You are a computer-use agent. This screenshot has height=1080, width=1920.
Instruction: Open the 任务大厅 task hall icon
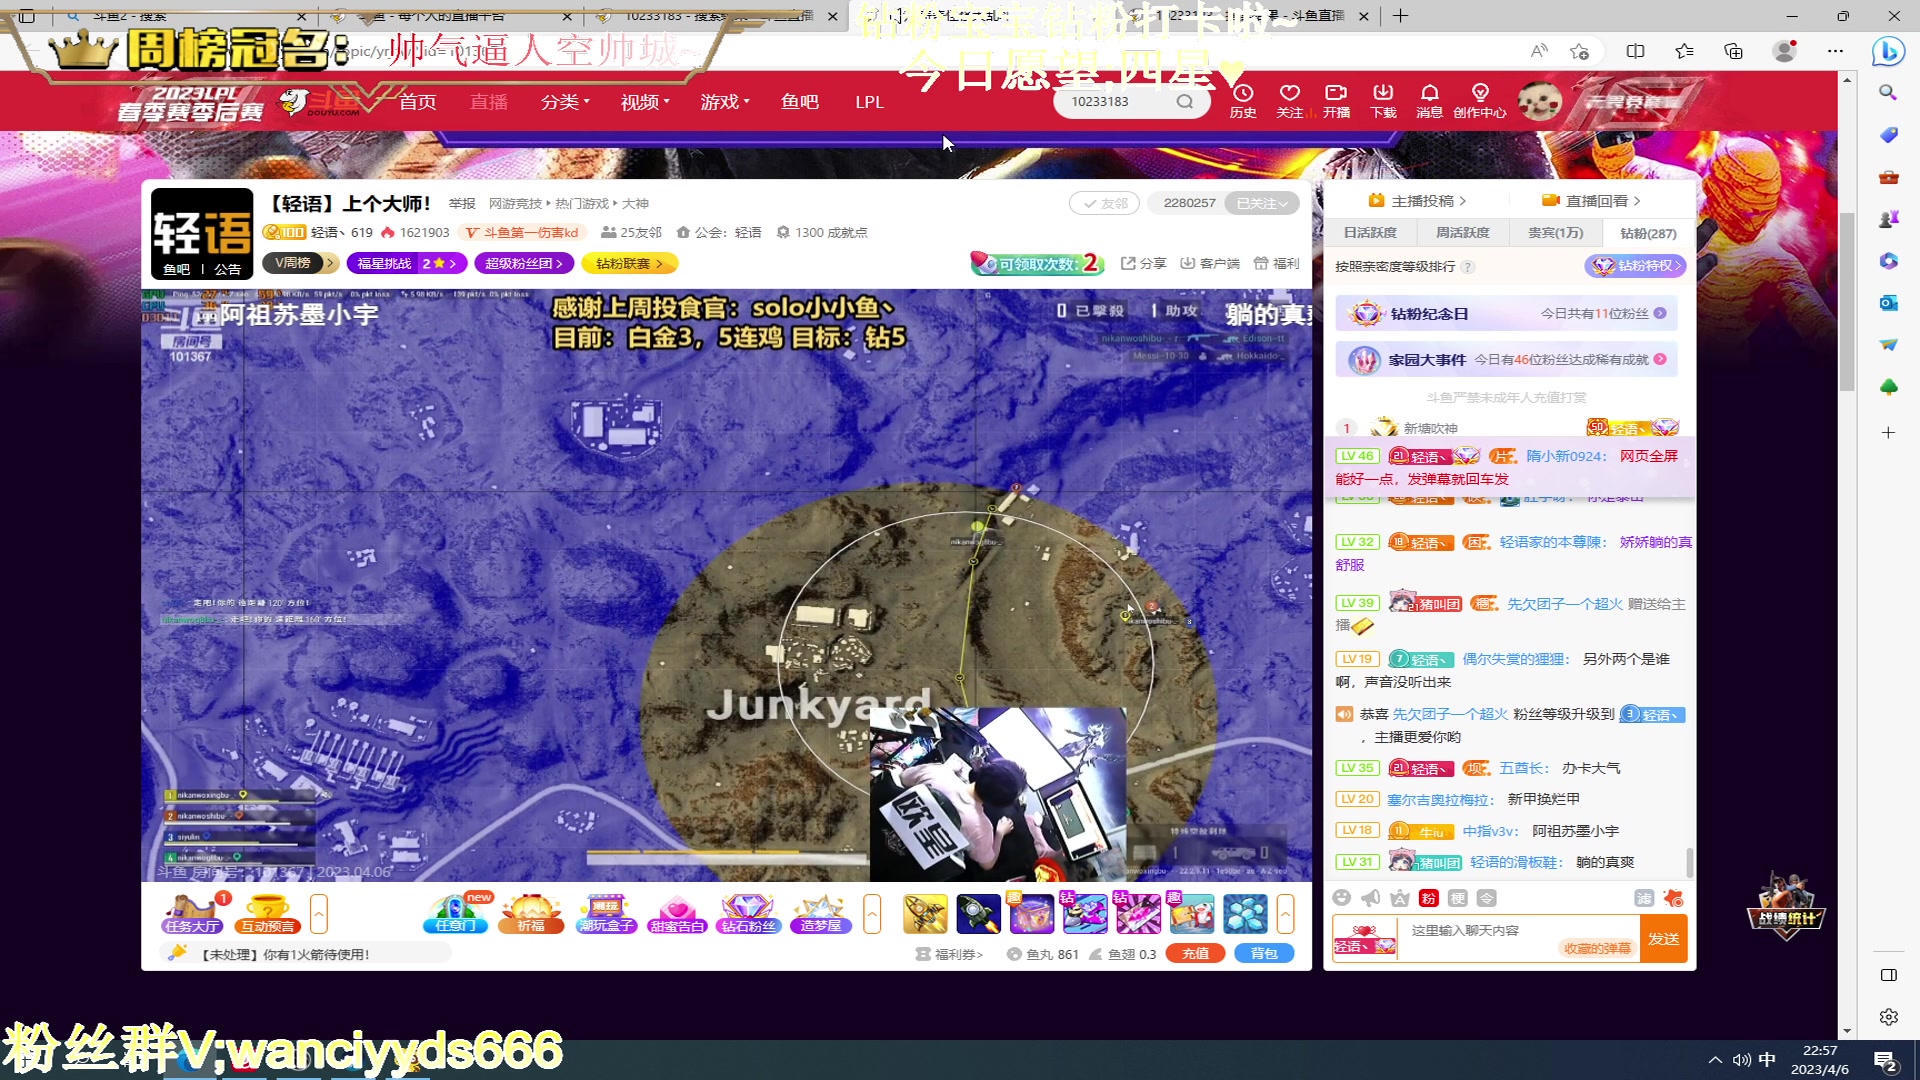[x=192, y=914]
